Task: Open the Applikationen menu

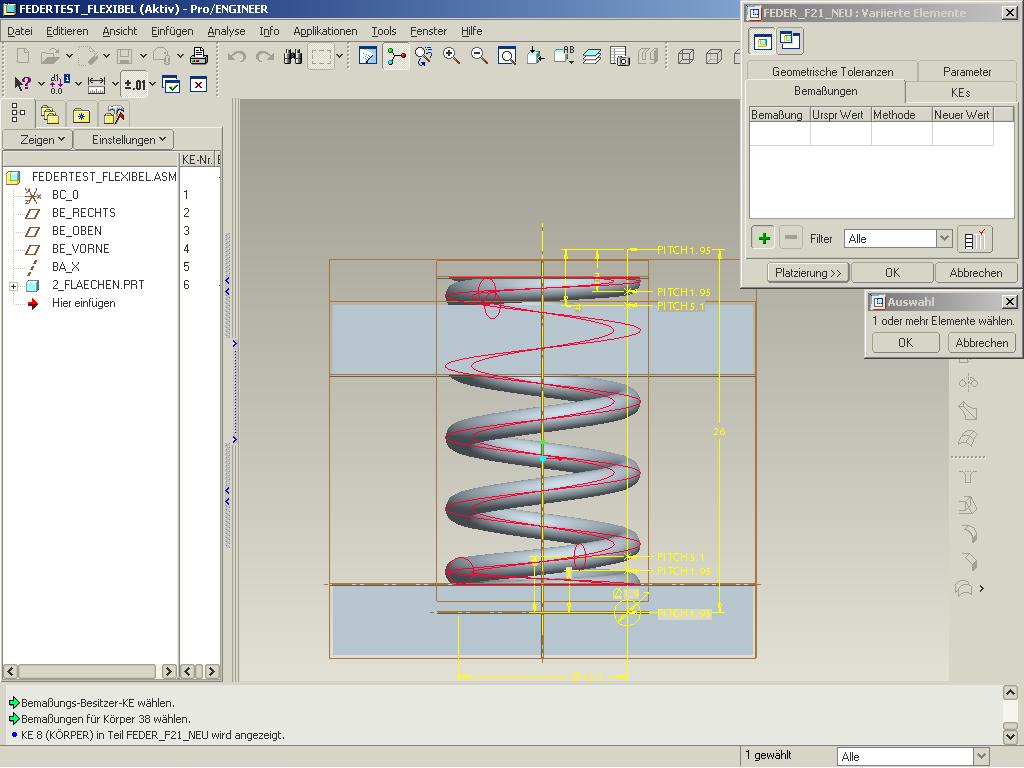Action: click(324, 31)
